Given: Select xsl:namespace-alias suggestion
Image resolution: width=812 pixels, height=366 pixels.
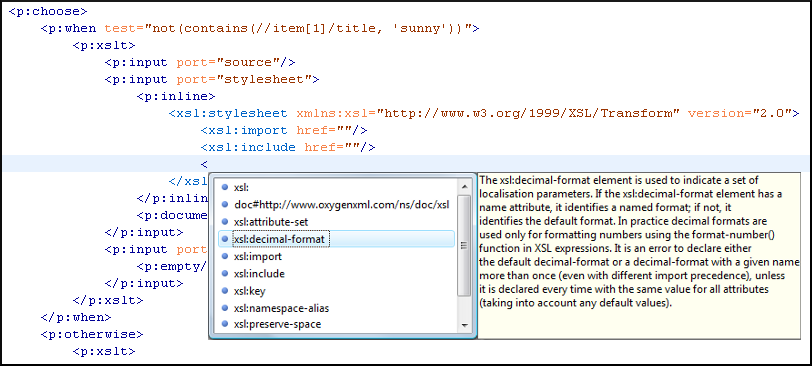Looking at the screenshot, I should [x=337, y=308].
